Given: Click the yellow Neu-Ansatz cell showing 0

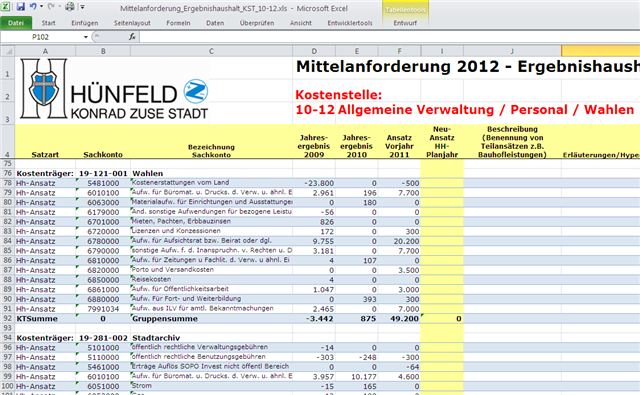Looking at the screenshot, I should tap(442, 319).
